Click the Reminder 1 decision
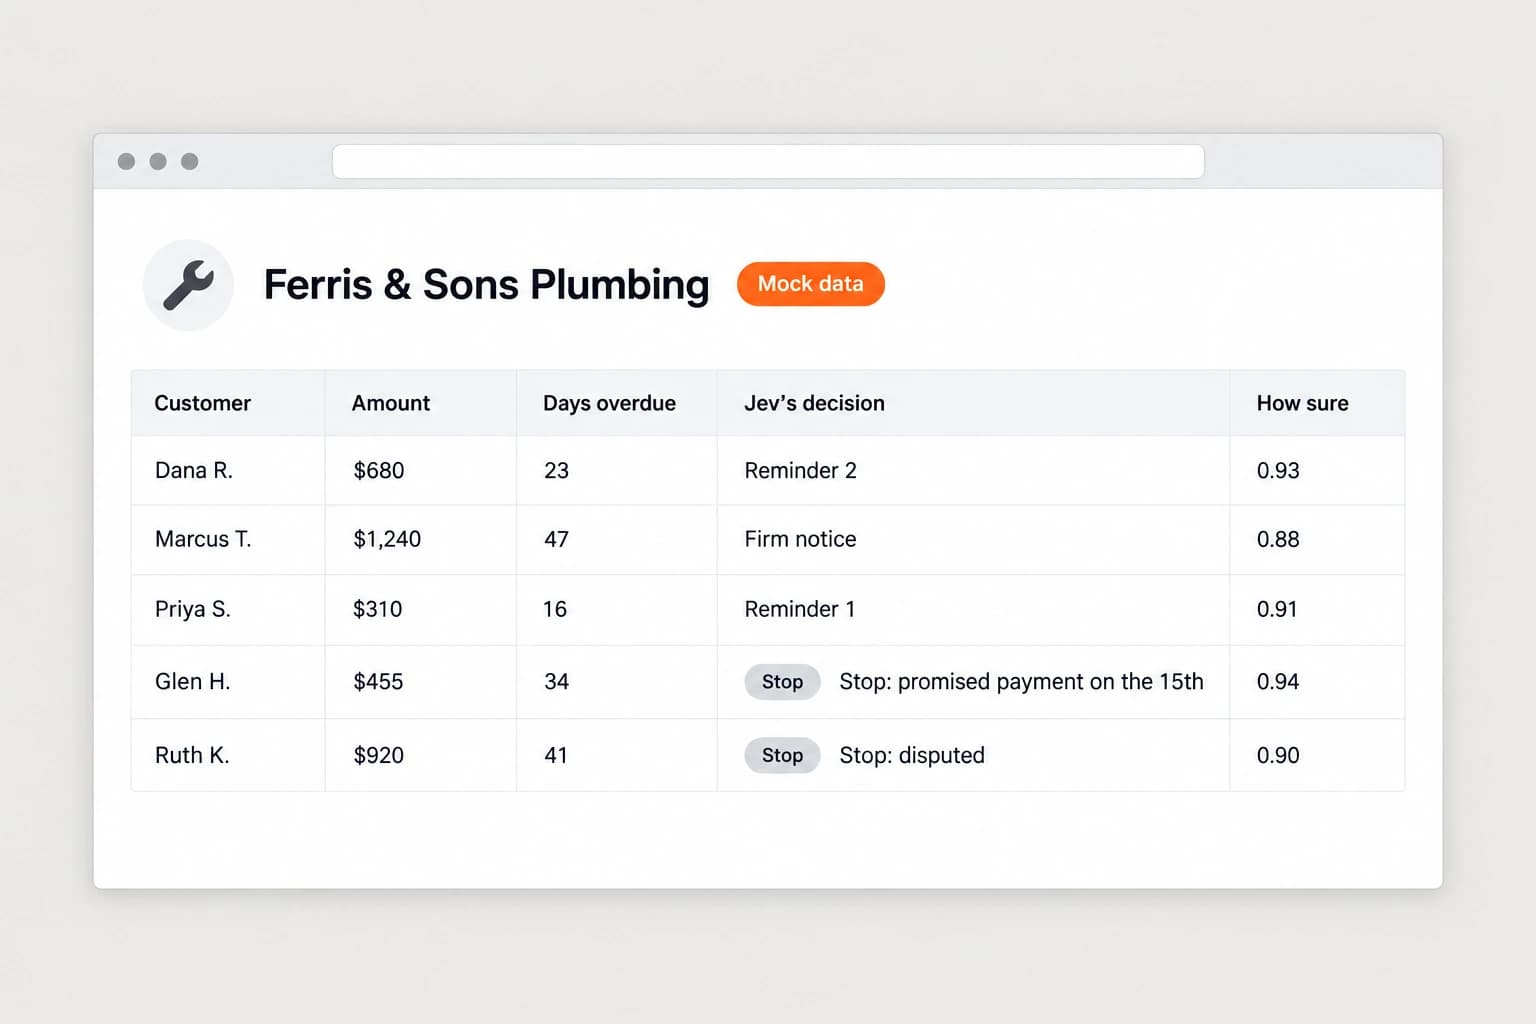The height and width of the screenshot is (1024, 1536). (x=800, y=609)
